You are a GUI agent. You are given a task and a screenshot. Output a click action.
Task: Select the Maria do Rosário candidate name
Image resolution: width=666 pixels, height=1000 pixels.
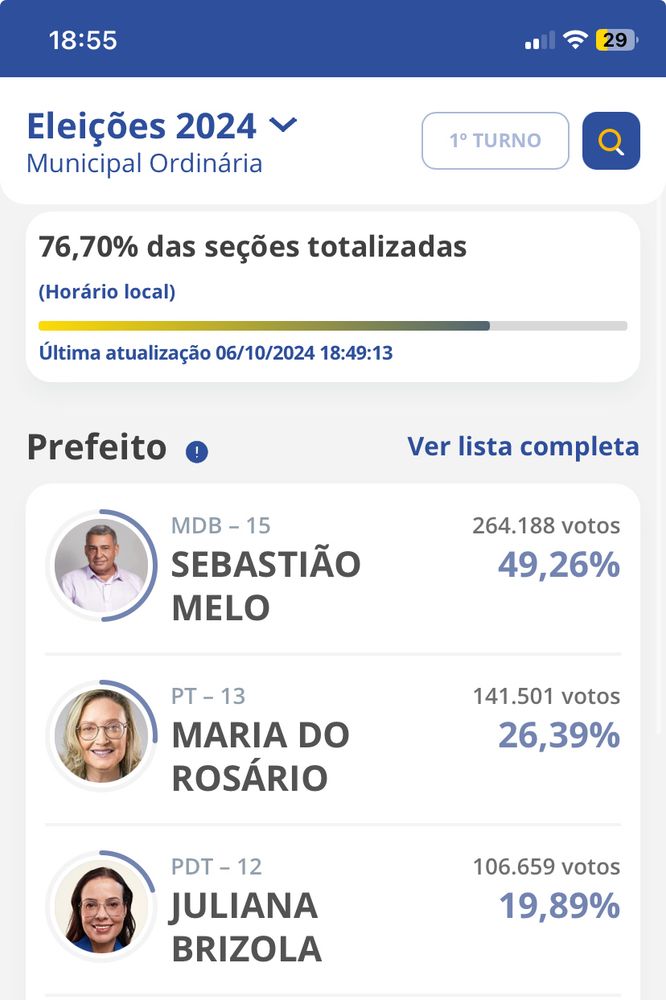260,756
